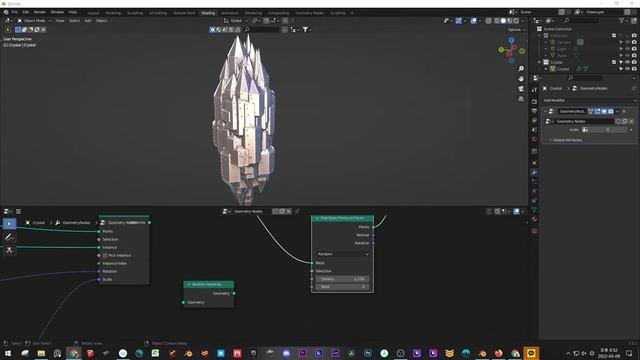Open the Render properties tab
The height and width of the screenshot is (360, 640).
tap(534, 102)
